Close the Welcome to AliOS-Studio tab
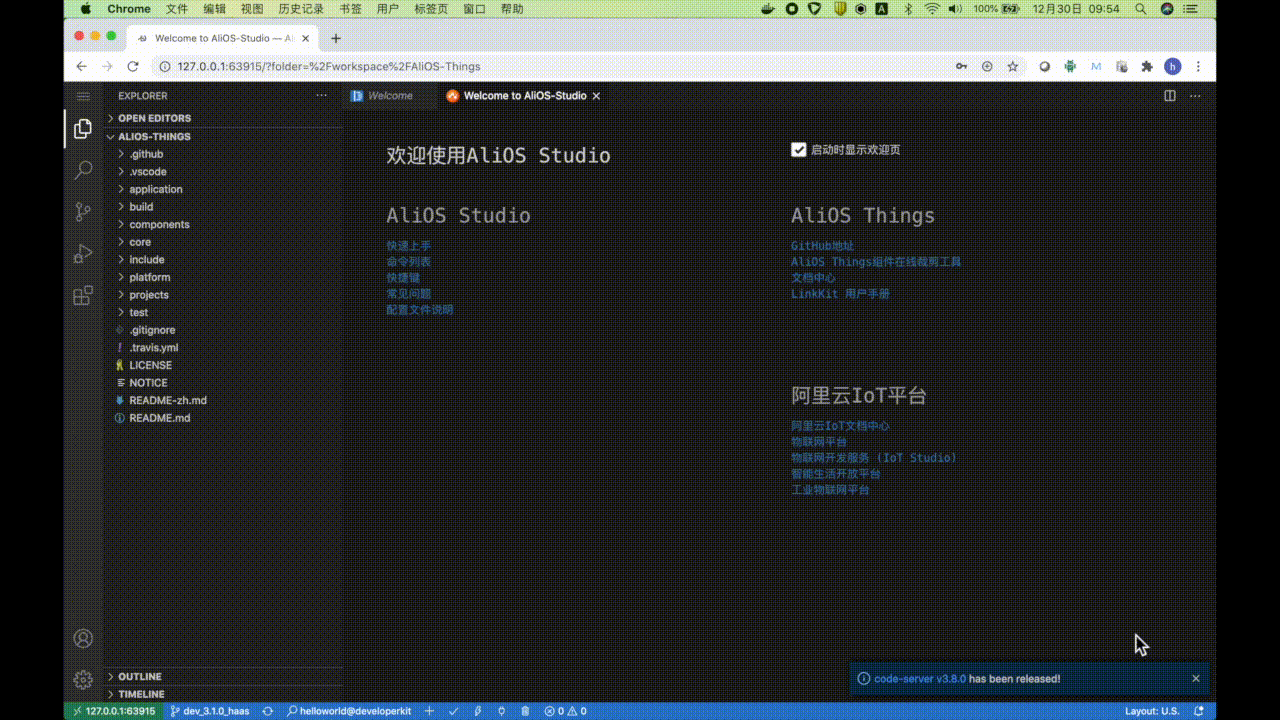The image size is (1280, 720). pyautogui.click(x=597, y=96)
